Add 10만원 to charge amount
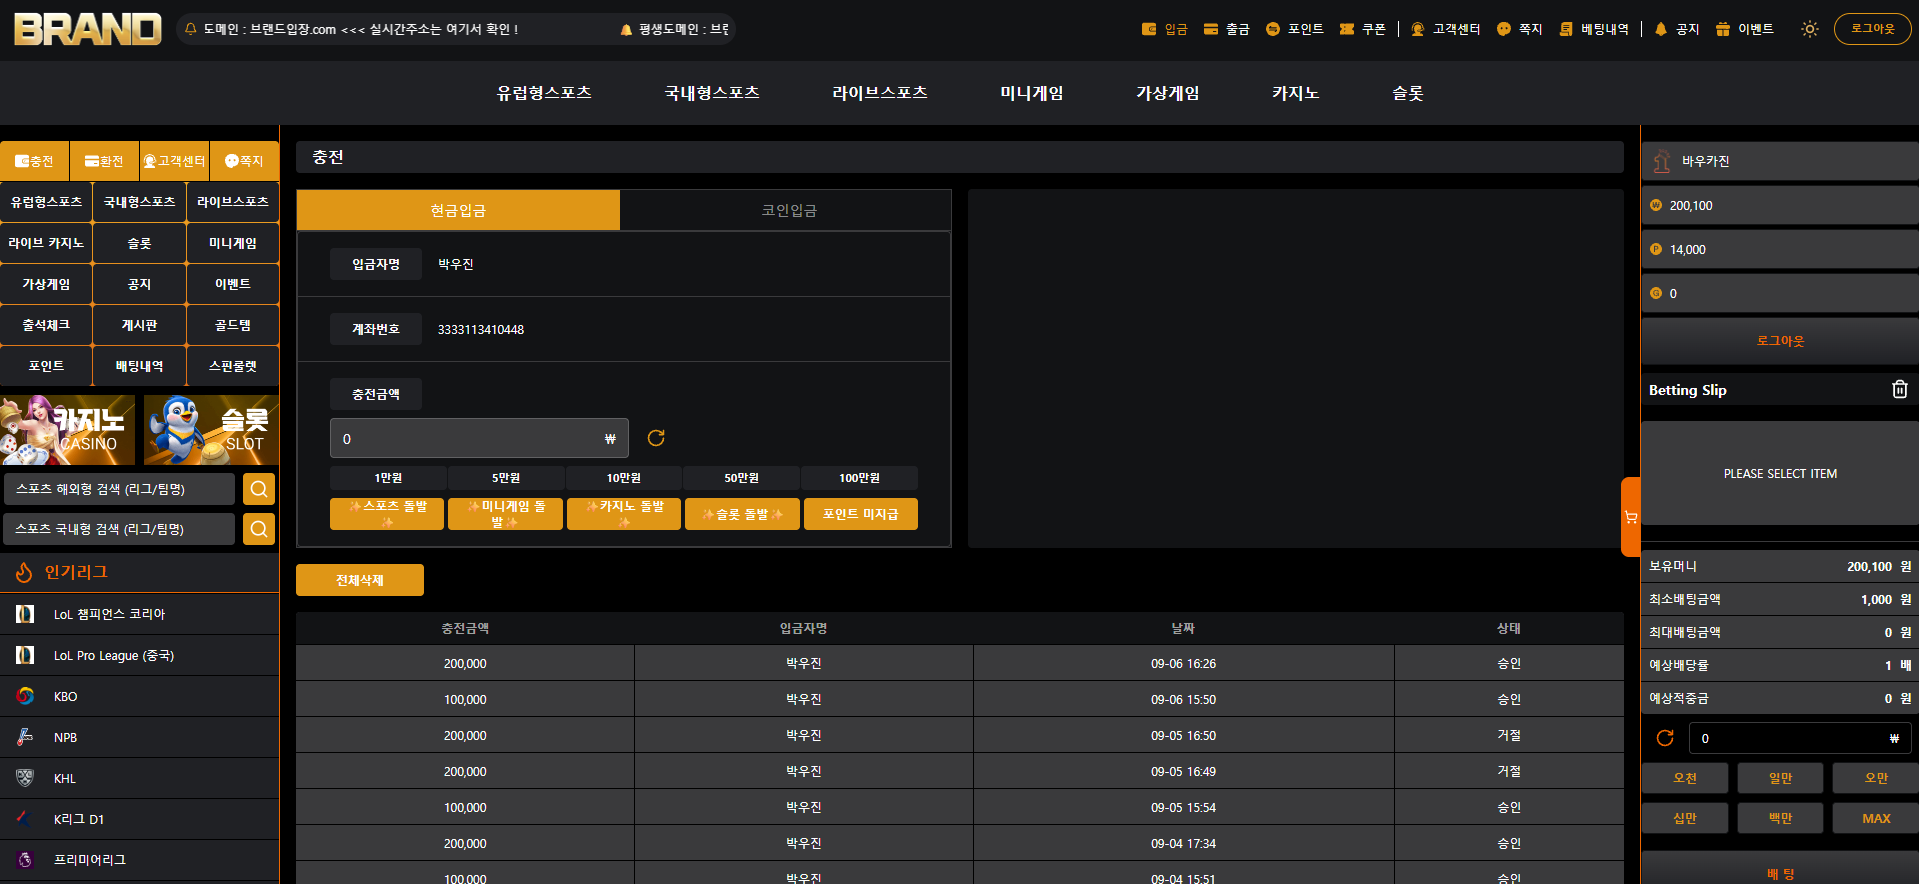Image resolution: width=1919 pixels, height=884 pixels. [623, 478]
